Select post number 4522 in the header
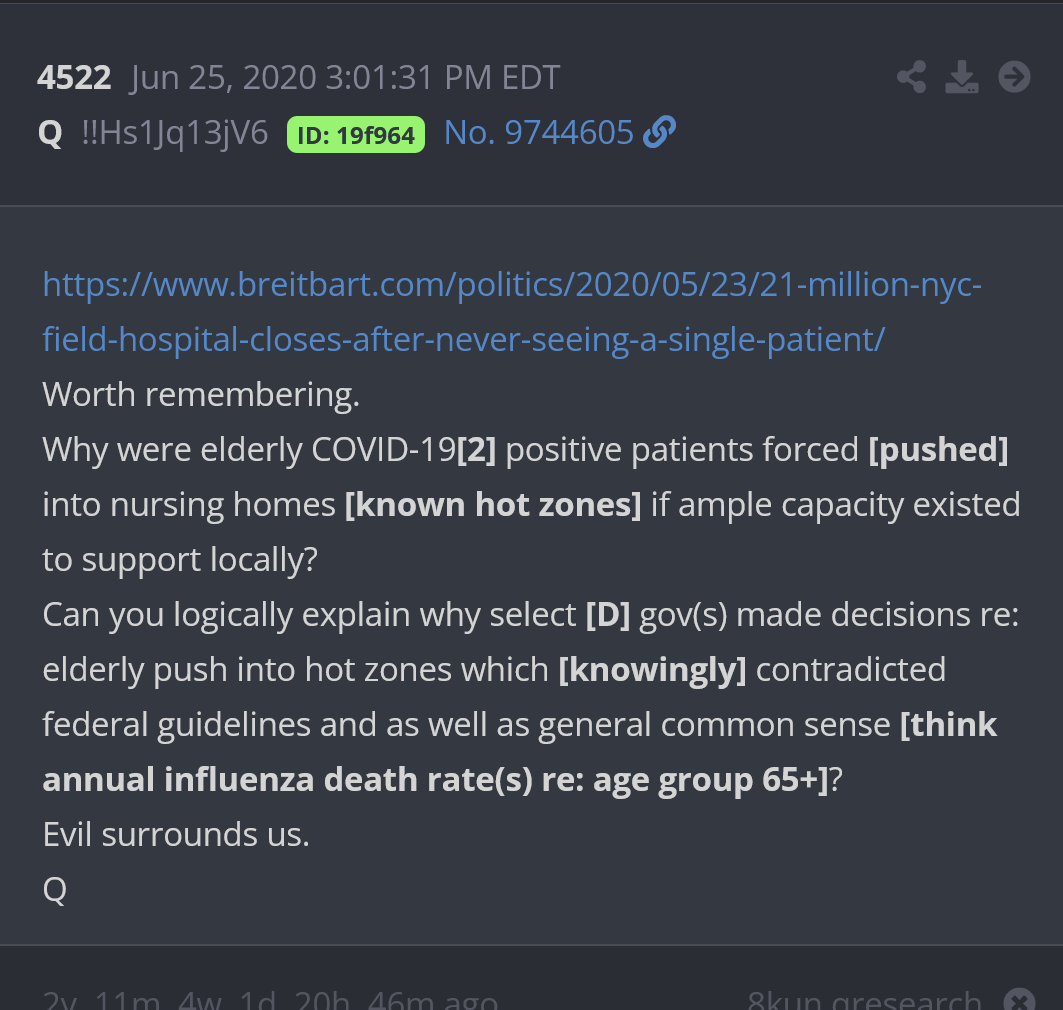 74,78
